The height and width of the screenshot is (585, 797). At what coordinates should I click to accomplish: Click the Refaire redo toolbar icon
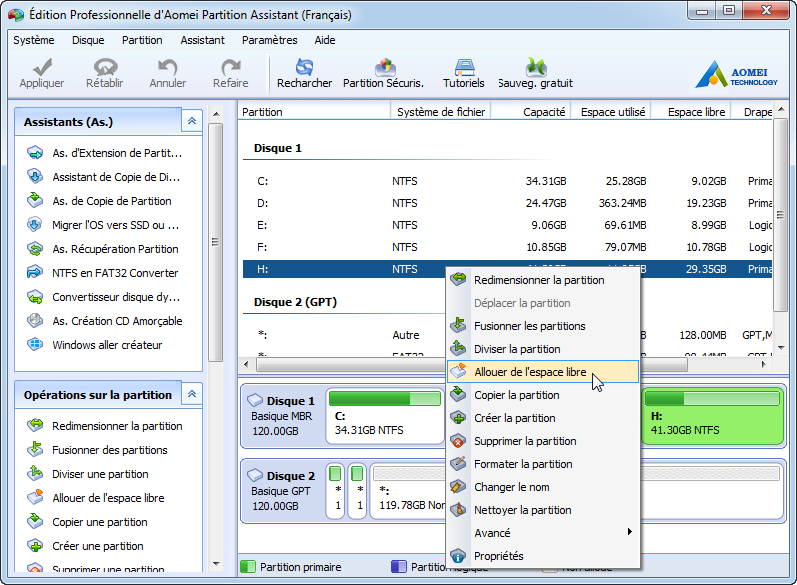[x=231, y=67]
